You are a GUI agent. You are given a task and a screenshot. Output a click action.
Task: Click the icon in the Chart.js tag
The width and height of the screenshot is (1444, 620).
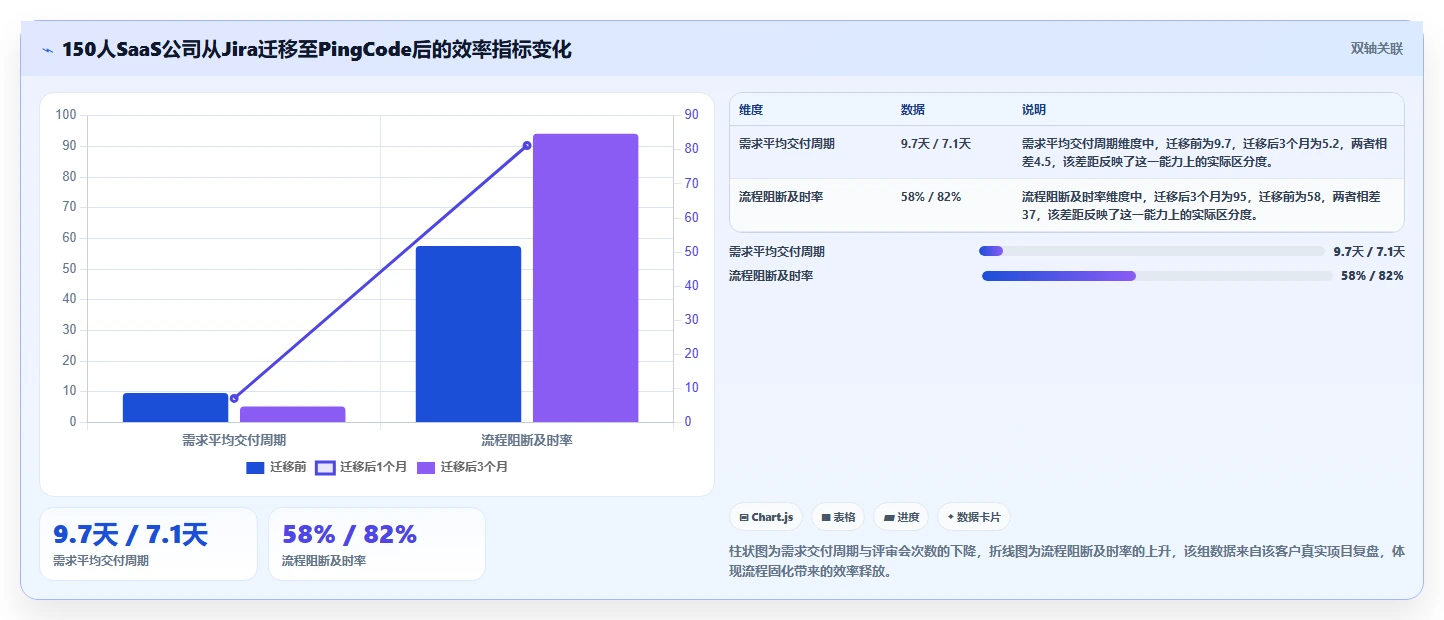pyautogui.click(x=744, y=517)
